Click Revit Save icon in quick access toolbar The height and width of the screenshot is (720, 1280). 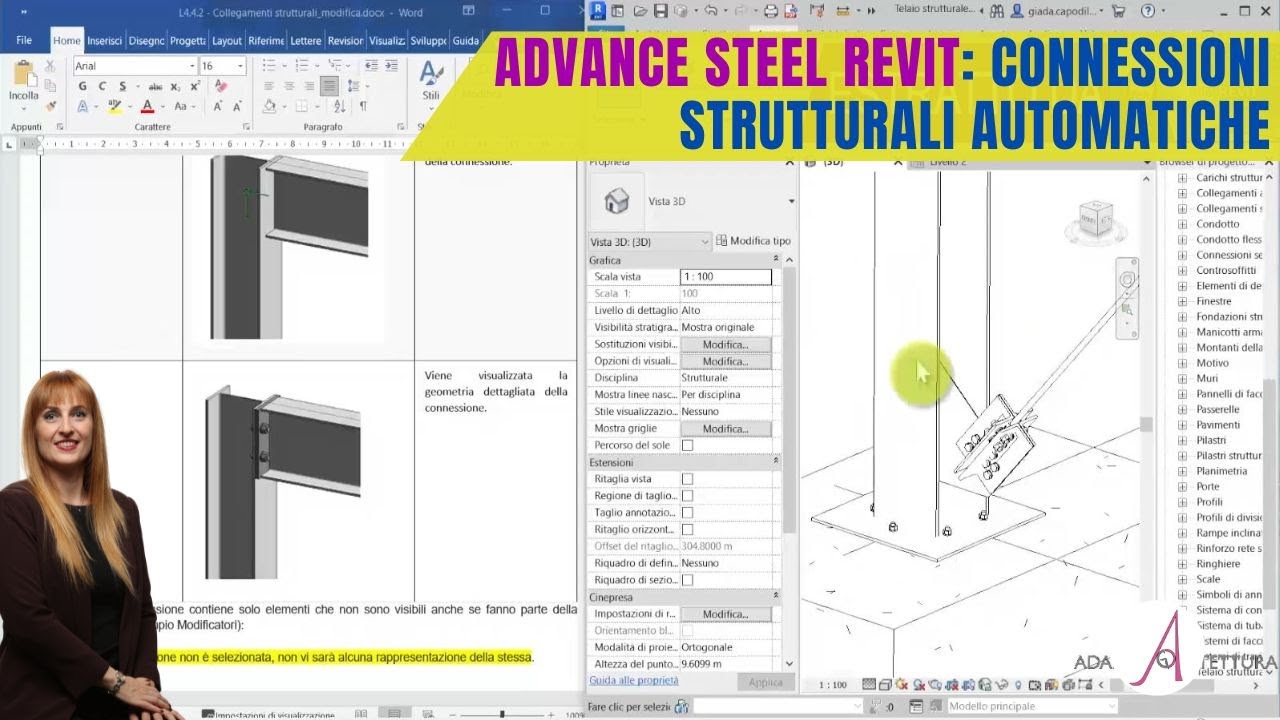tap(662, 11)
